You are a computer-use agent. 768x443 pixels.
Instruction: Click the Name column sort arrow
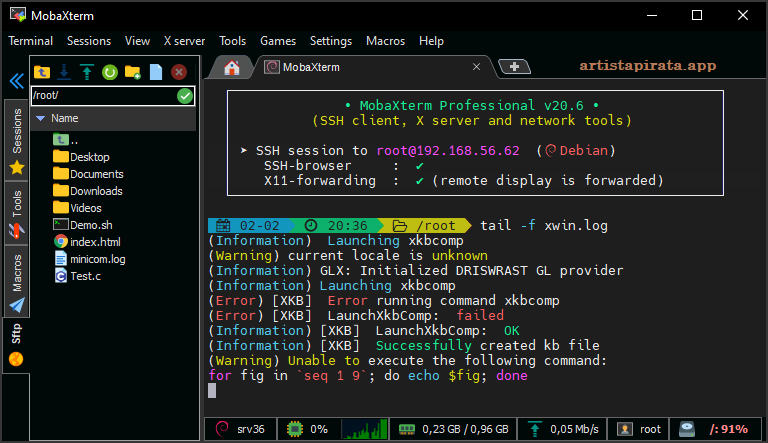(x=40, y=118)
